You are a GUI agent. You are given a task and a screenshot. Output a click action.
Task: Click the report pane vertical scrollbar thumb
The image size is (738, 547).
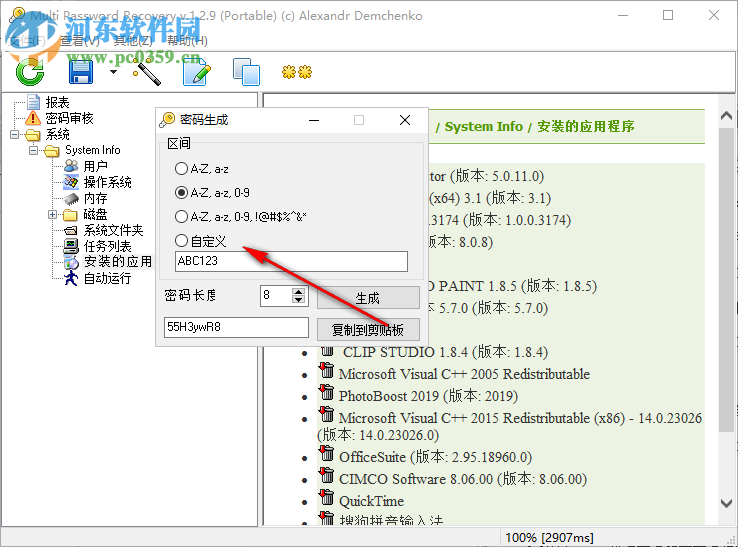click(x=726, y=279)
